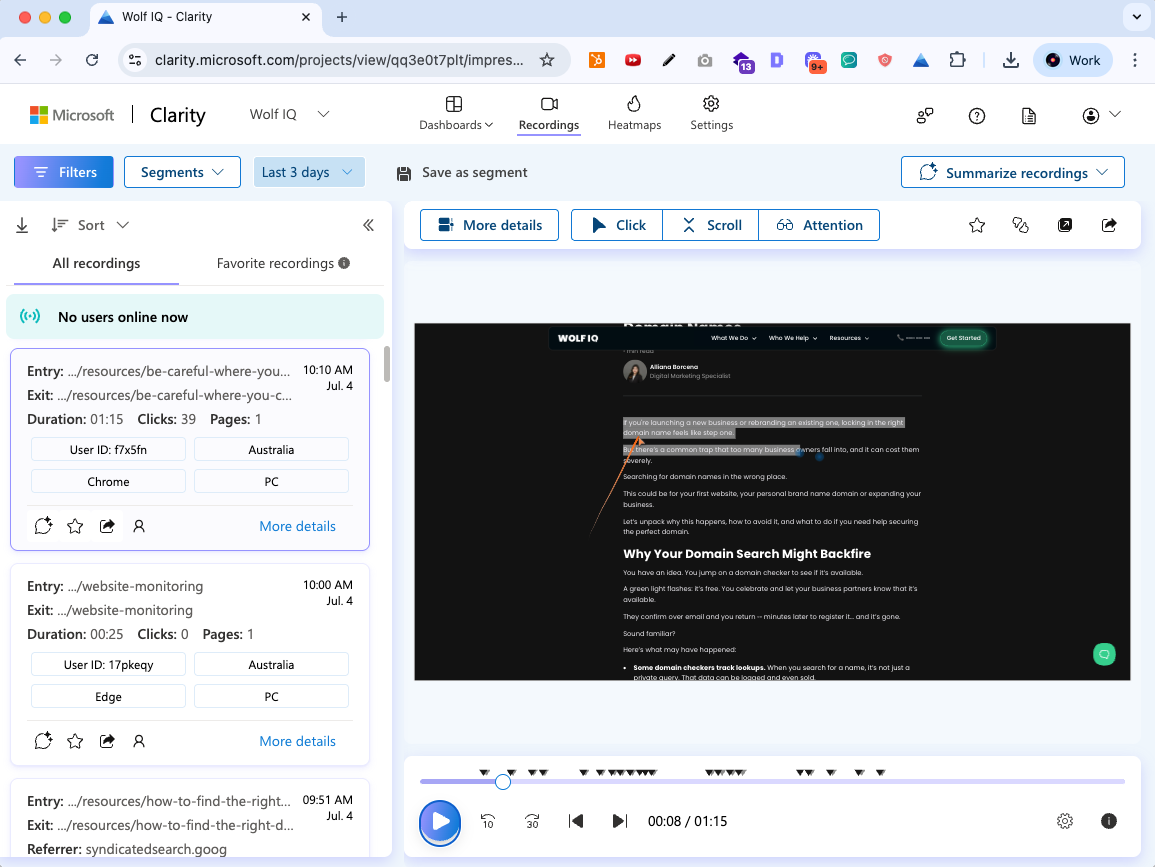Click the Chrome browser tag
1155x867 pixels.
point(108,481)
